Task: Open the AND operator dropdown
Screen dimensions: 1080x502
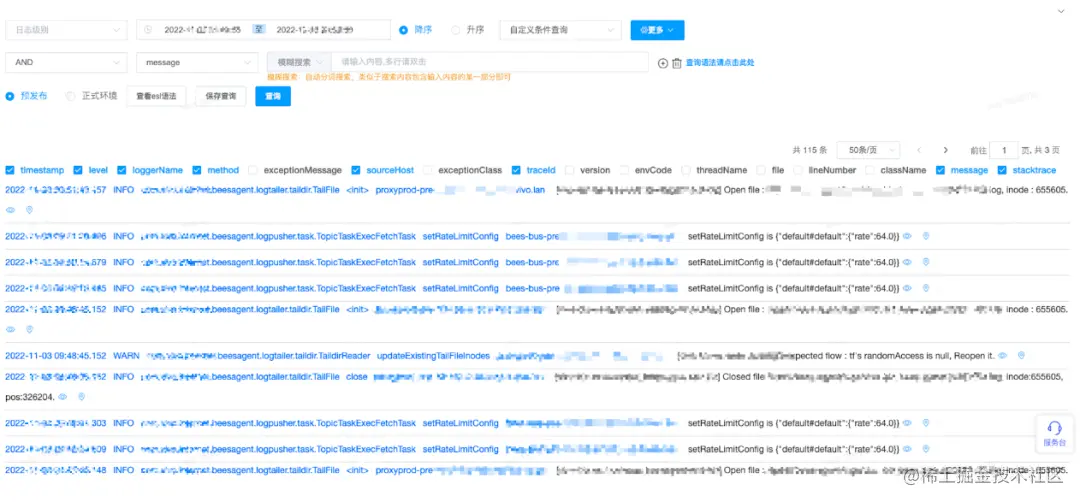Action: [66, 62]
